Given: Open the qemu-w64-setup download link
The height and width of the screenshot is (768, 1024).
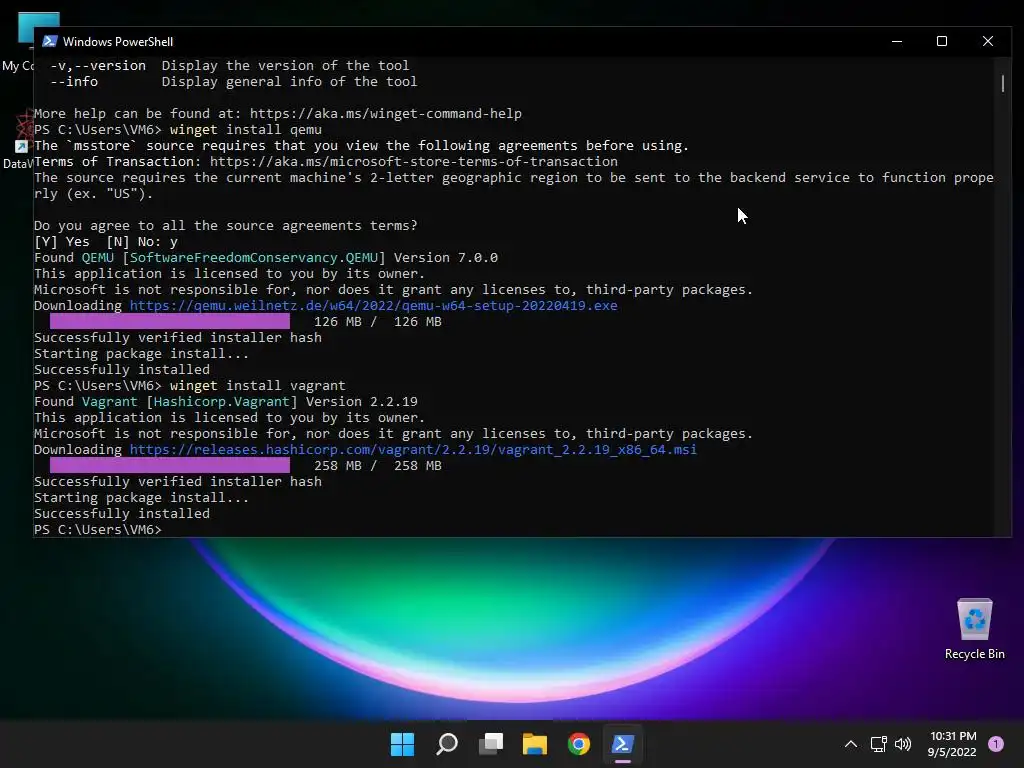Looking at the screenshot, I should click(374, 306).
